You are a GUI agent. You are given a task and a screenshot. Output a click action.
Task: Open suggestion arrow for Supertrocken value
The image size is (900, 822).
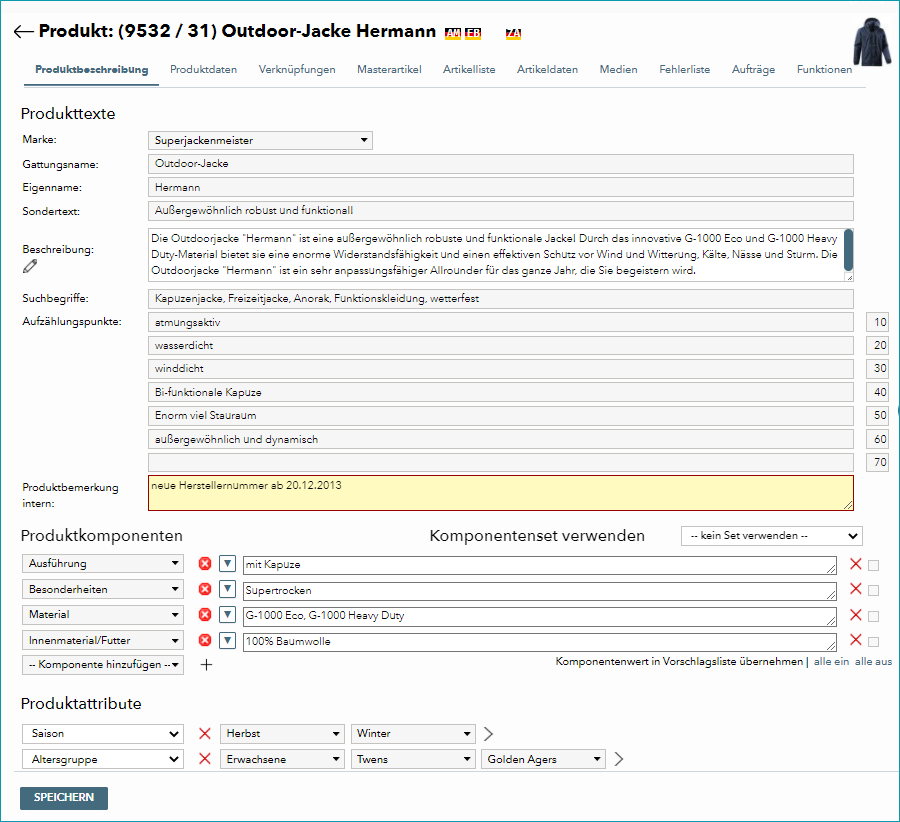(227, 589)
